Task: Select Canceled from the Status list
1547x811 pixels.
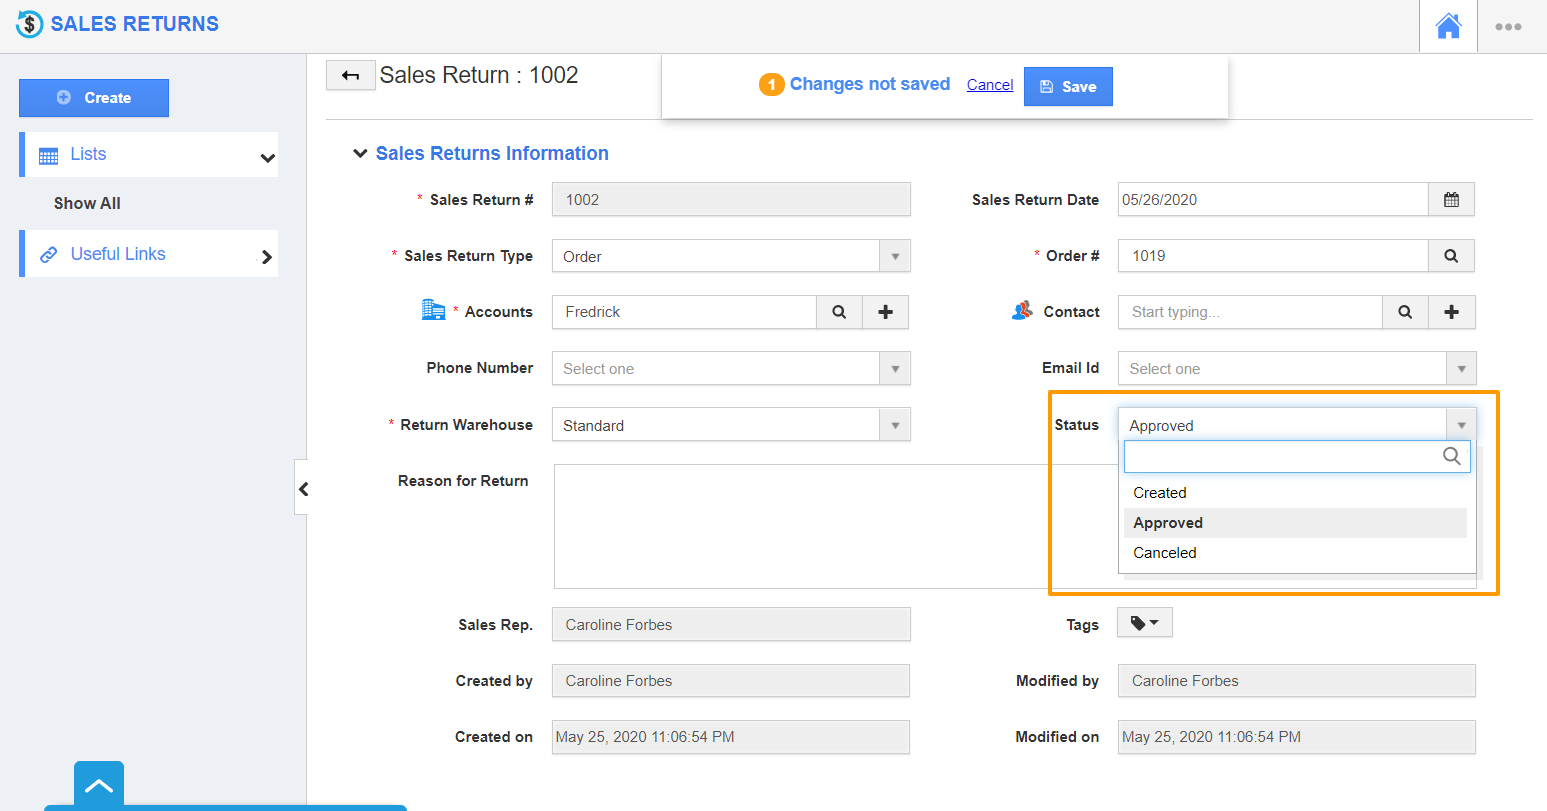Action: click(x=1165, y=552)
